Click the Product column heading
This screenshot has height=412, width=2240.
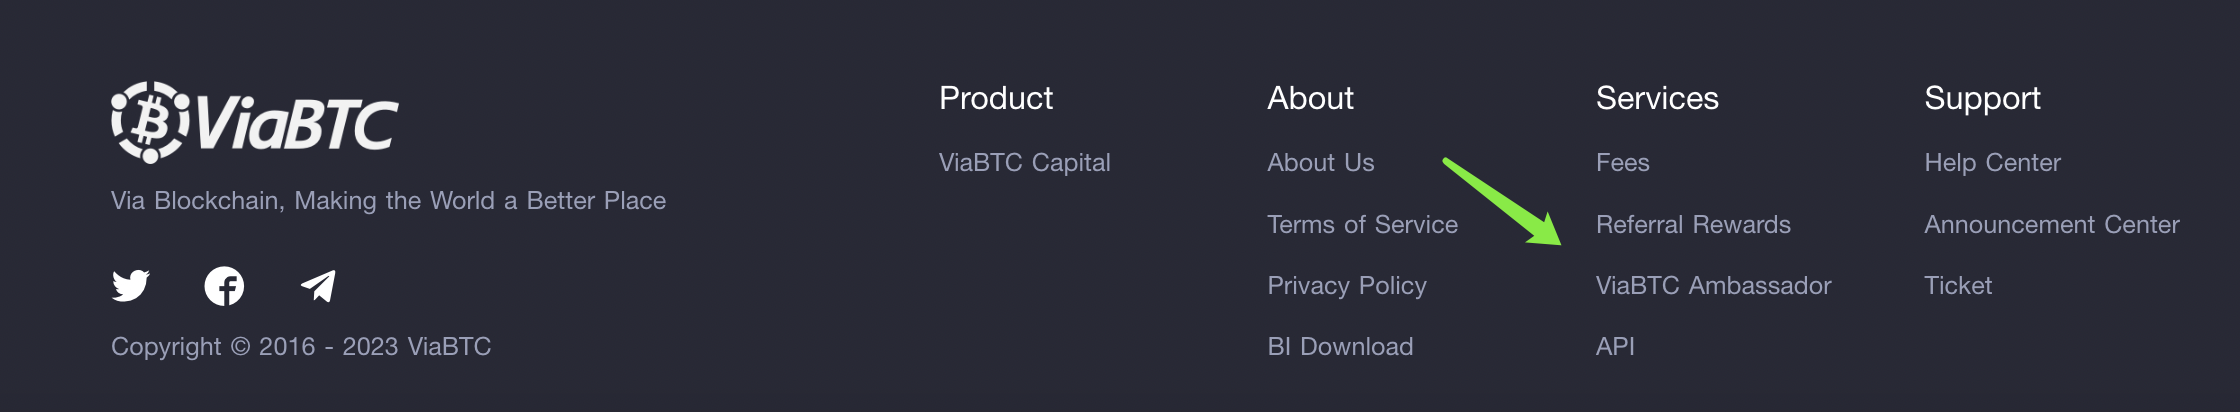tap(996, 98)
